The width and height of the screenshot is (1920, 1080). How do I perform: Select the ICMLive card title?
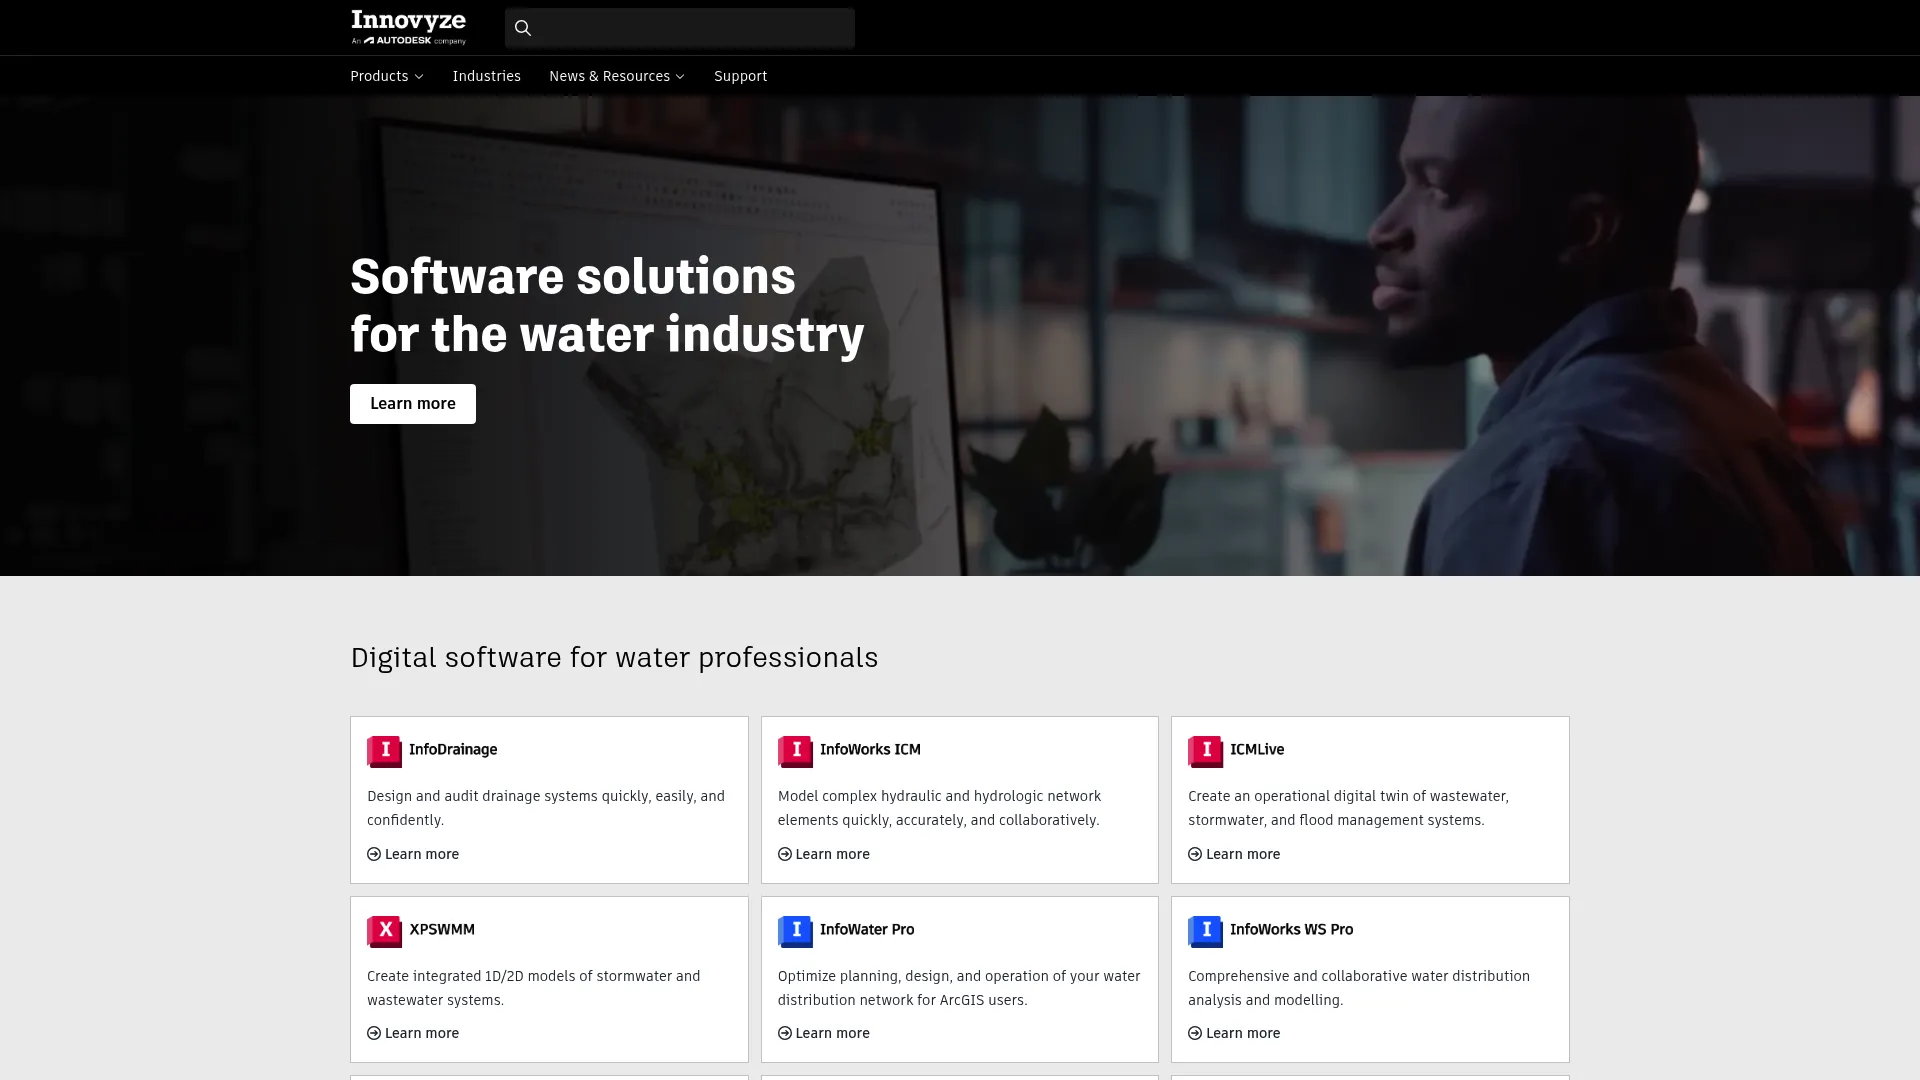point(1257,749)
